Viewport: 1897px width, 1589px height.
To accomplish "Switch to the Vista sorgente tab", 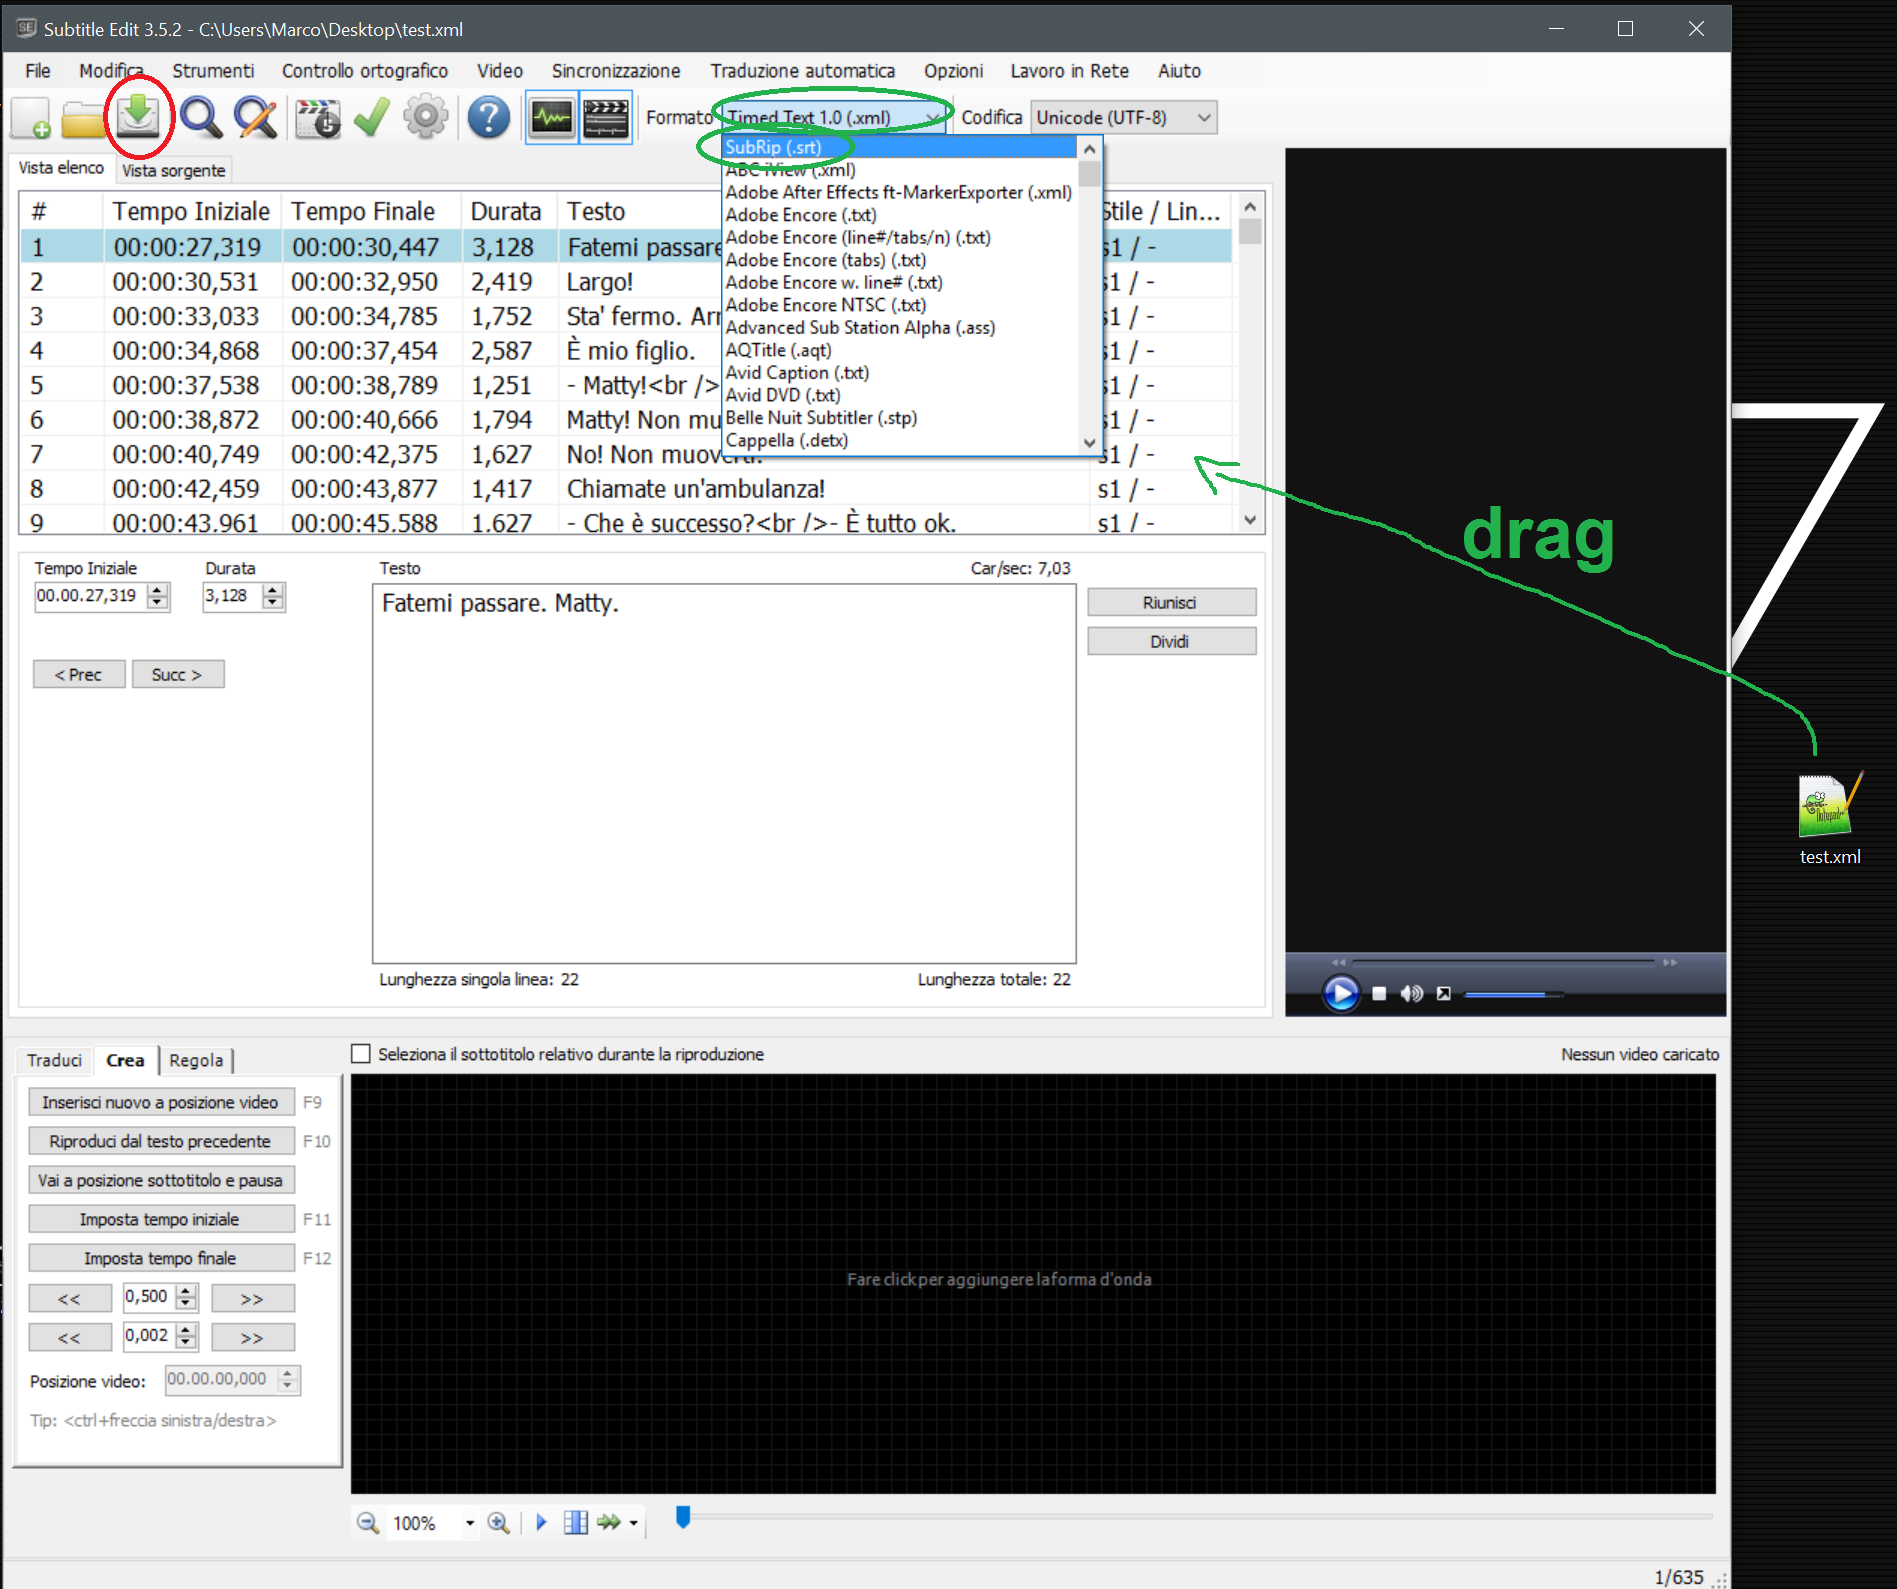I will tap(174, 171).
